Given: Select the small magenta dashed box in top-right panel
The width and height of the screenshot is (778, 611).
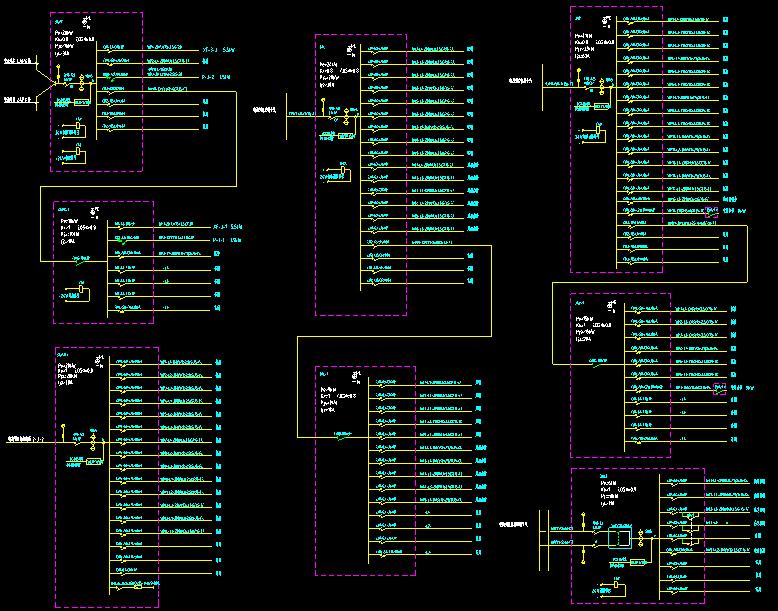Looking at the screenshot, I should [x=712, y=212].
